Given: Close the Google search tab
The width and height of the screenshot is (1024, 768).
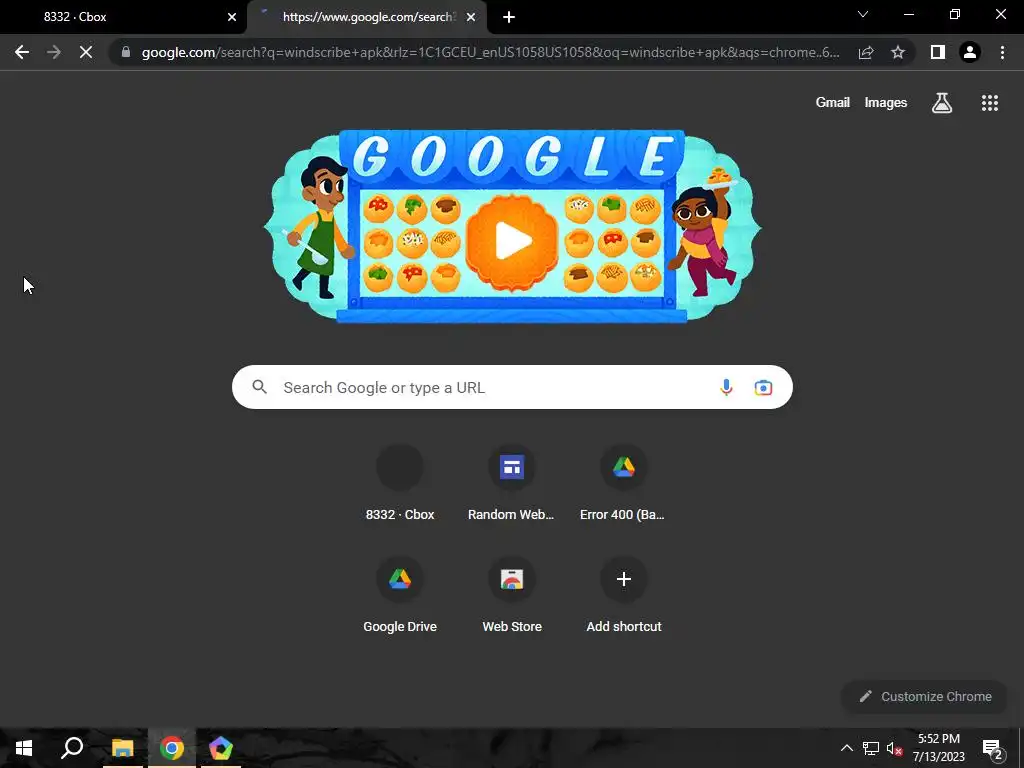Looking at the screenshot, I should click(x=471, y=17).
